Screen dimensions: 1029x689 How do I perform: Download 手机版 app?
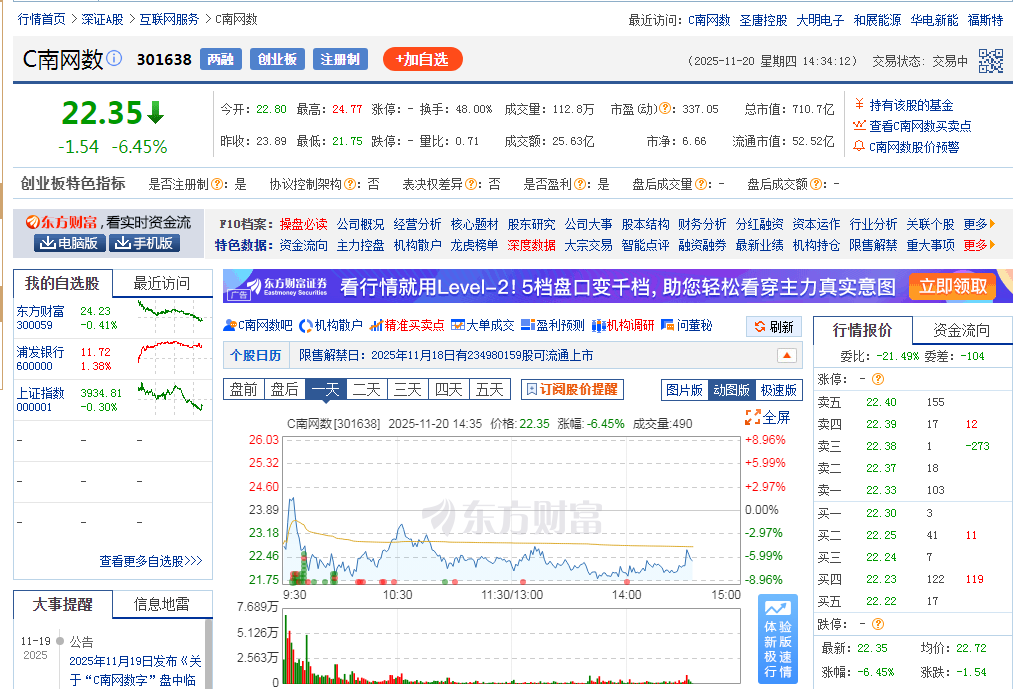coord(144,243)
